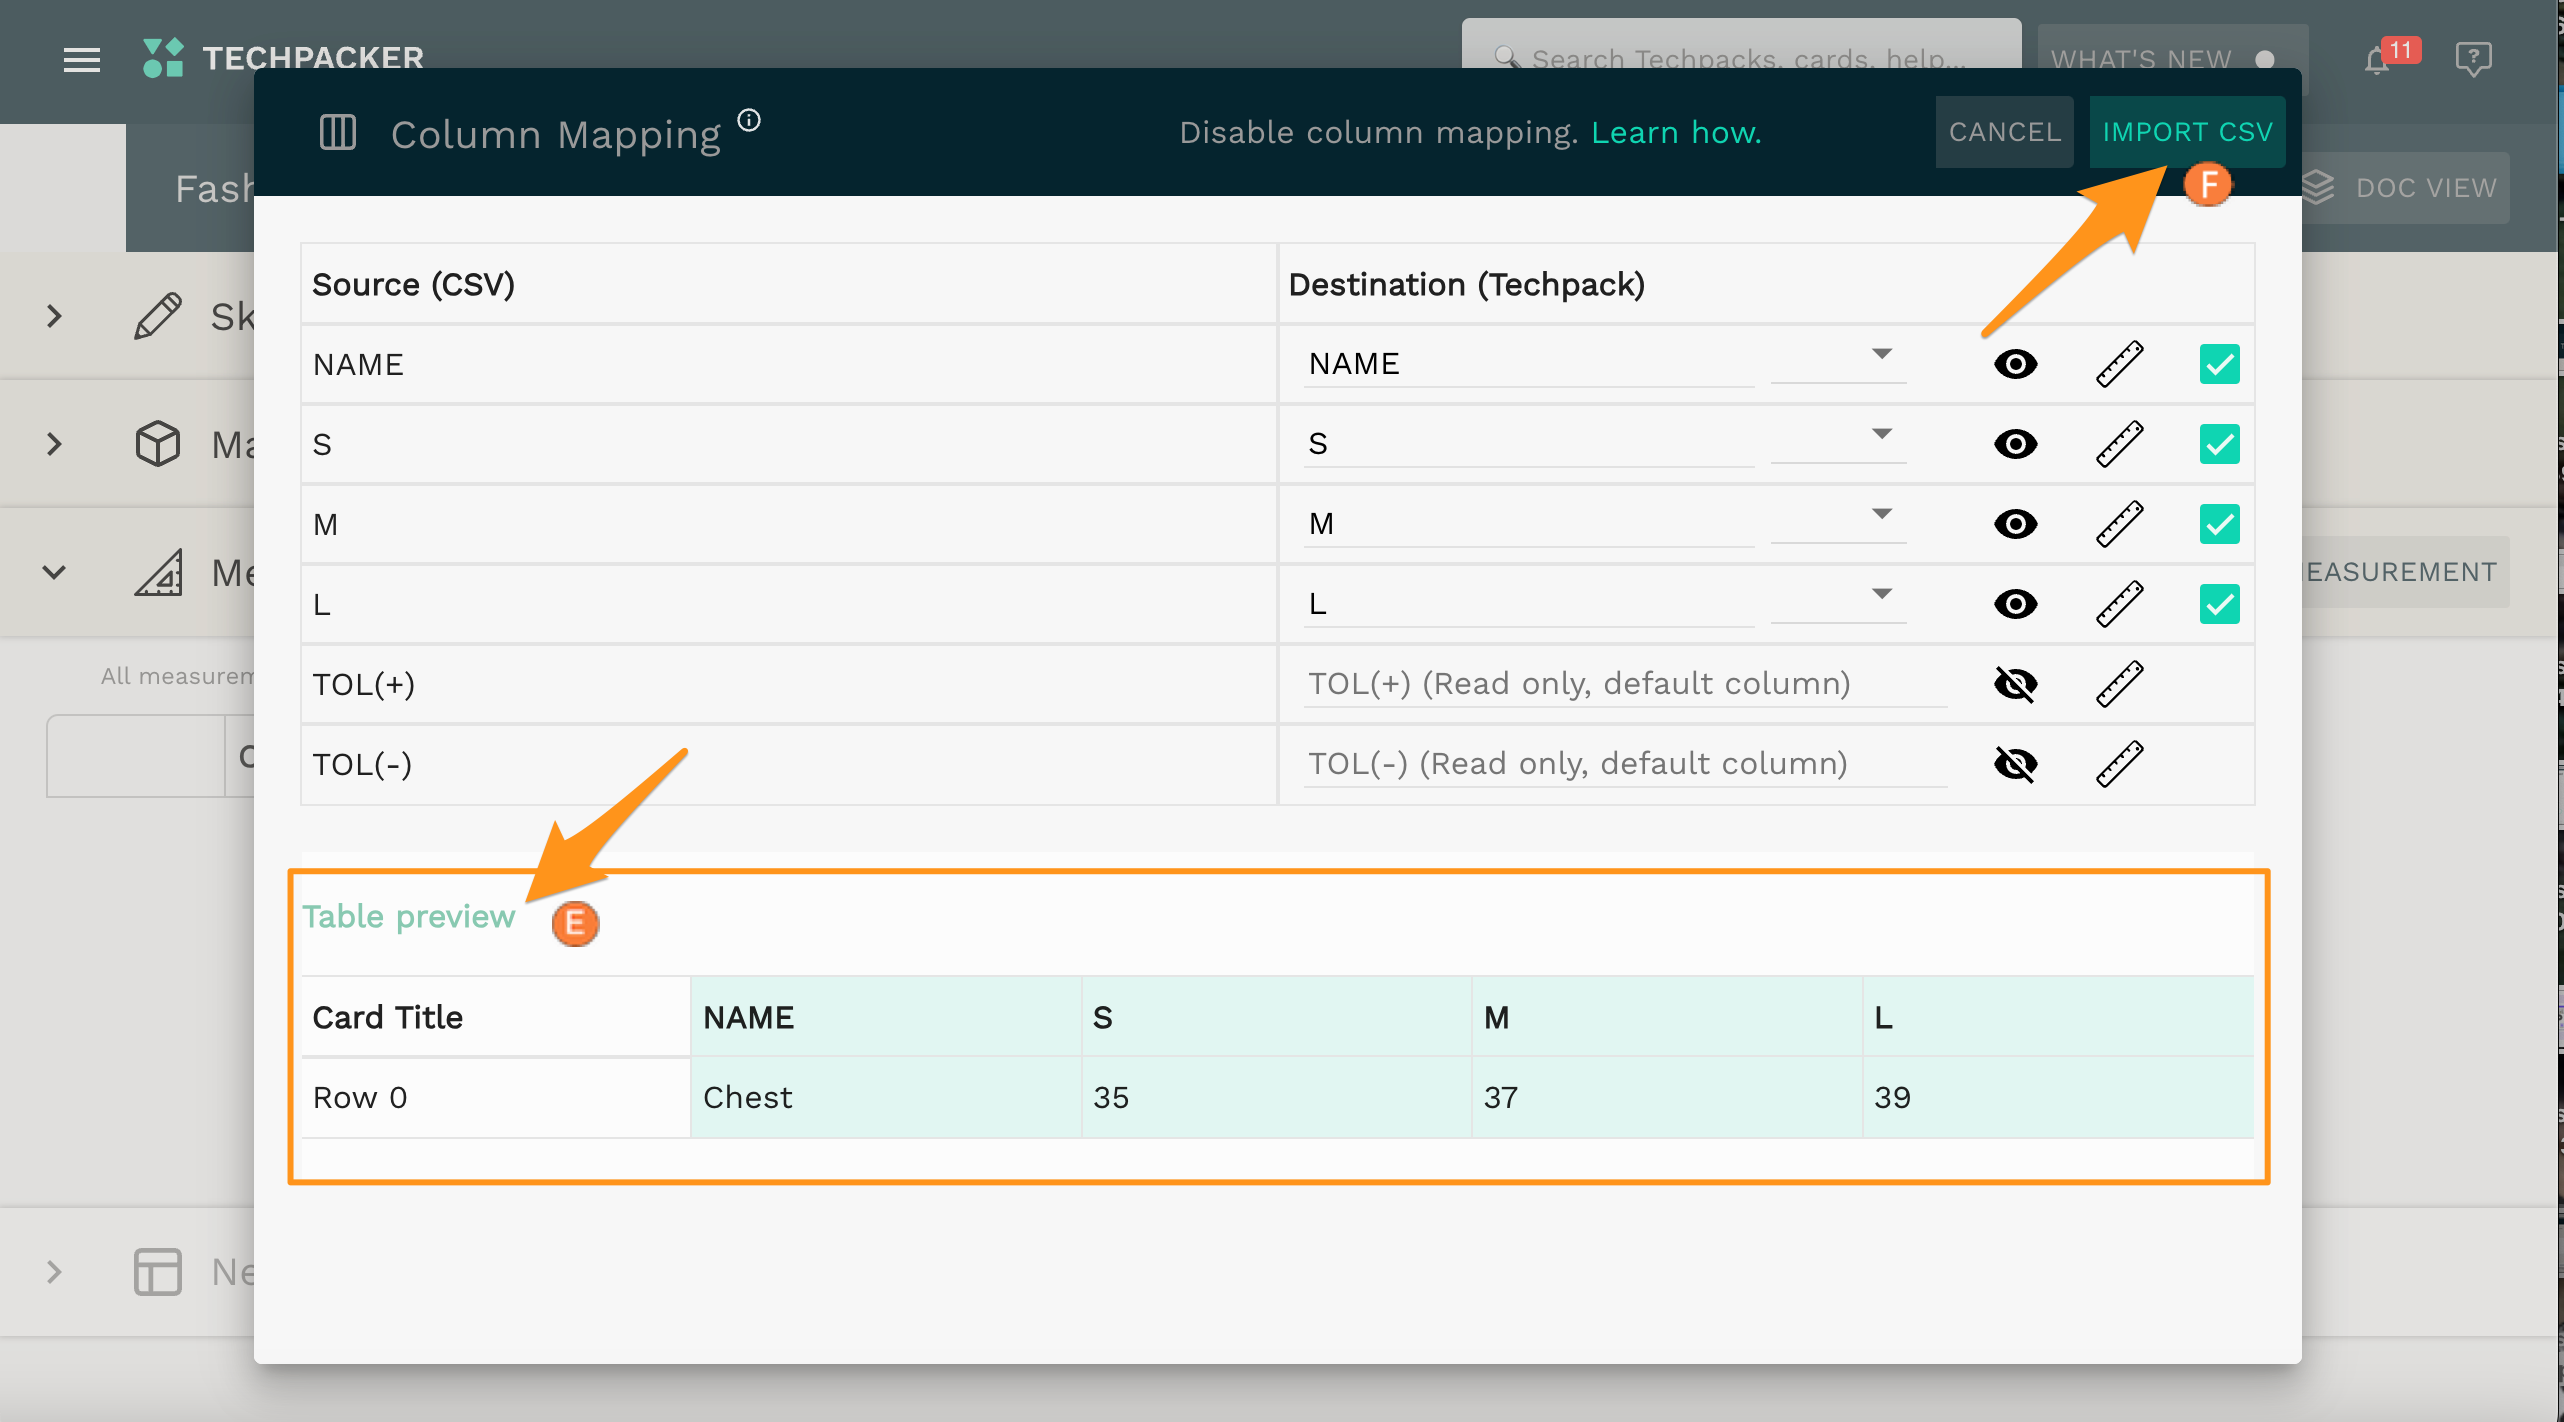Click the Techpacker logo
Viewport: 2564px width, 1422px height.
click(283, 58)
